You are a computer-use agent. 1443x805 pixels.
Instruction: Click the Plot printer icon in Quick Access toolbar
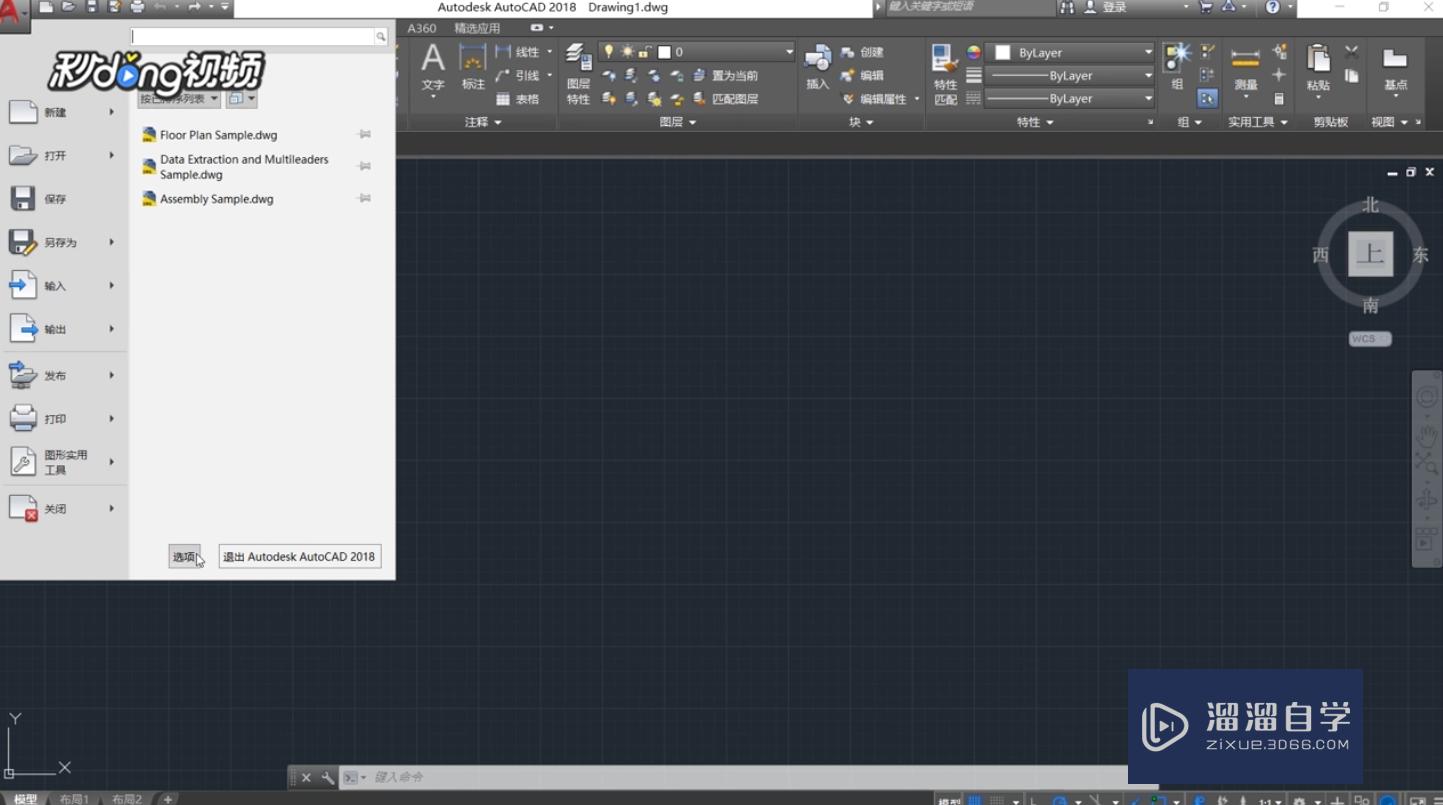pyautogui.click(x=137, y=7)
